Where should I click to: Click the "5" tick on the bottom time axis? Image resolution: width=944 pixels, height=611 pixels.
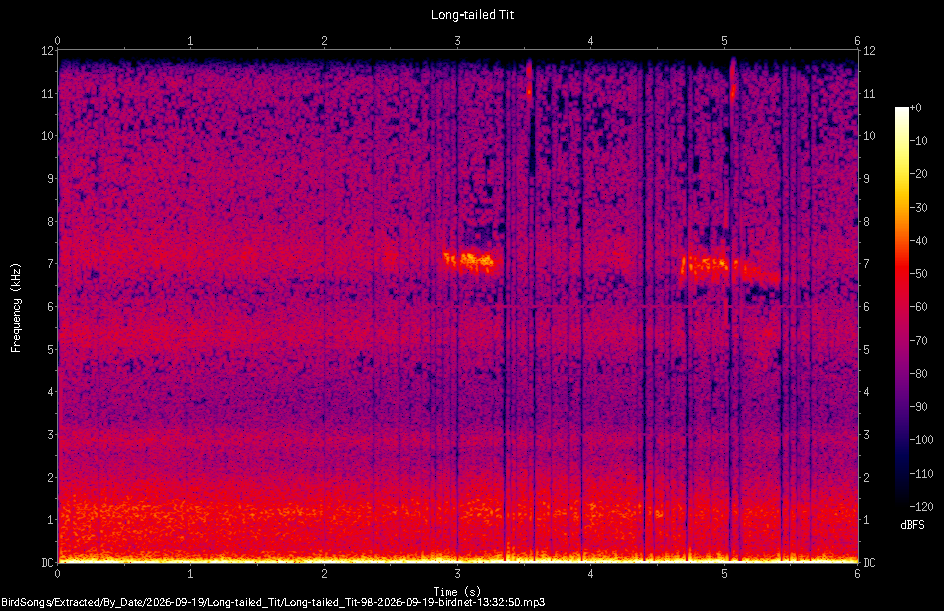(x=724, y=574)
